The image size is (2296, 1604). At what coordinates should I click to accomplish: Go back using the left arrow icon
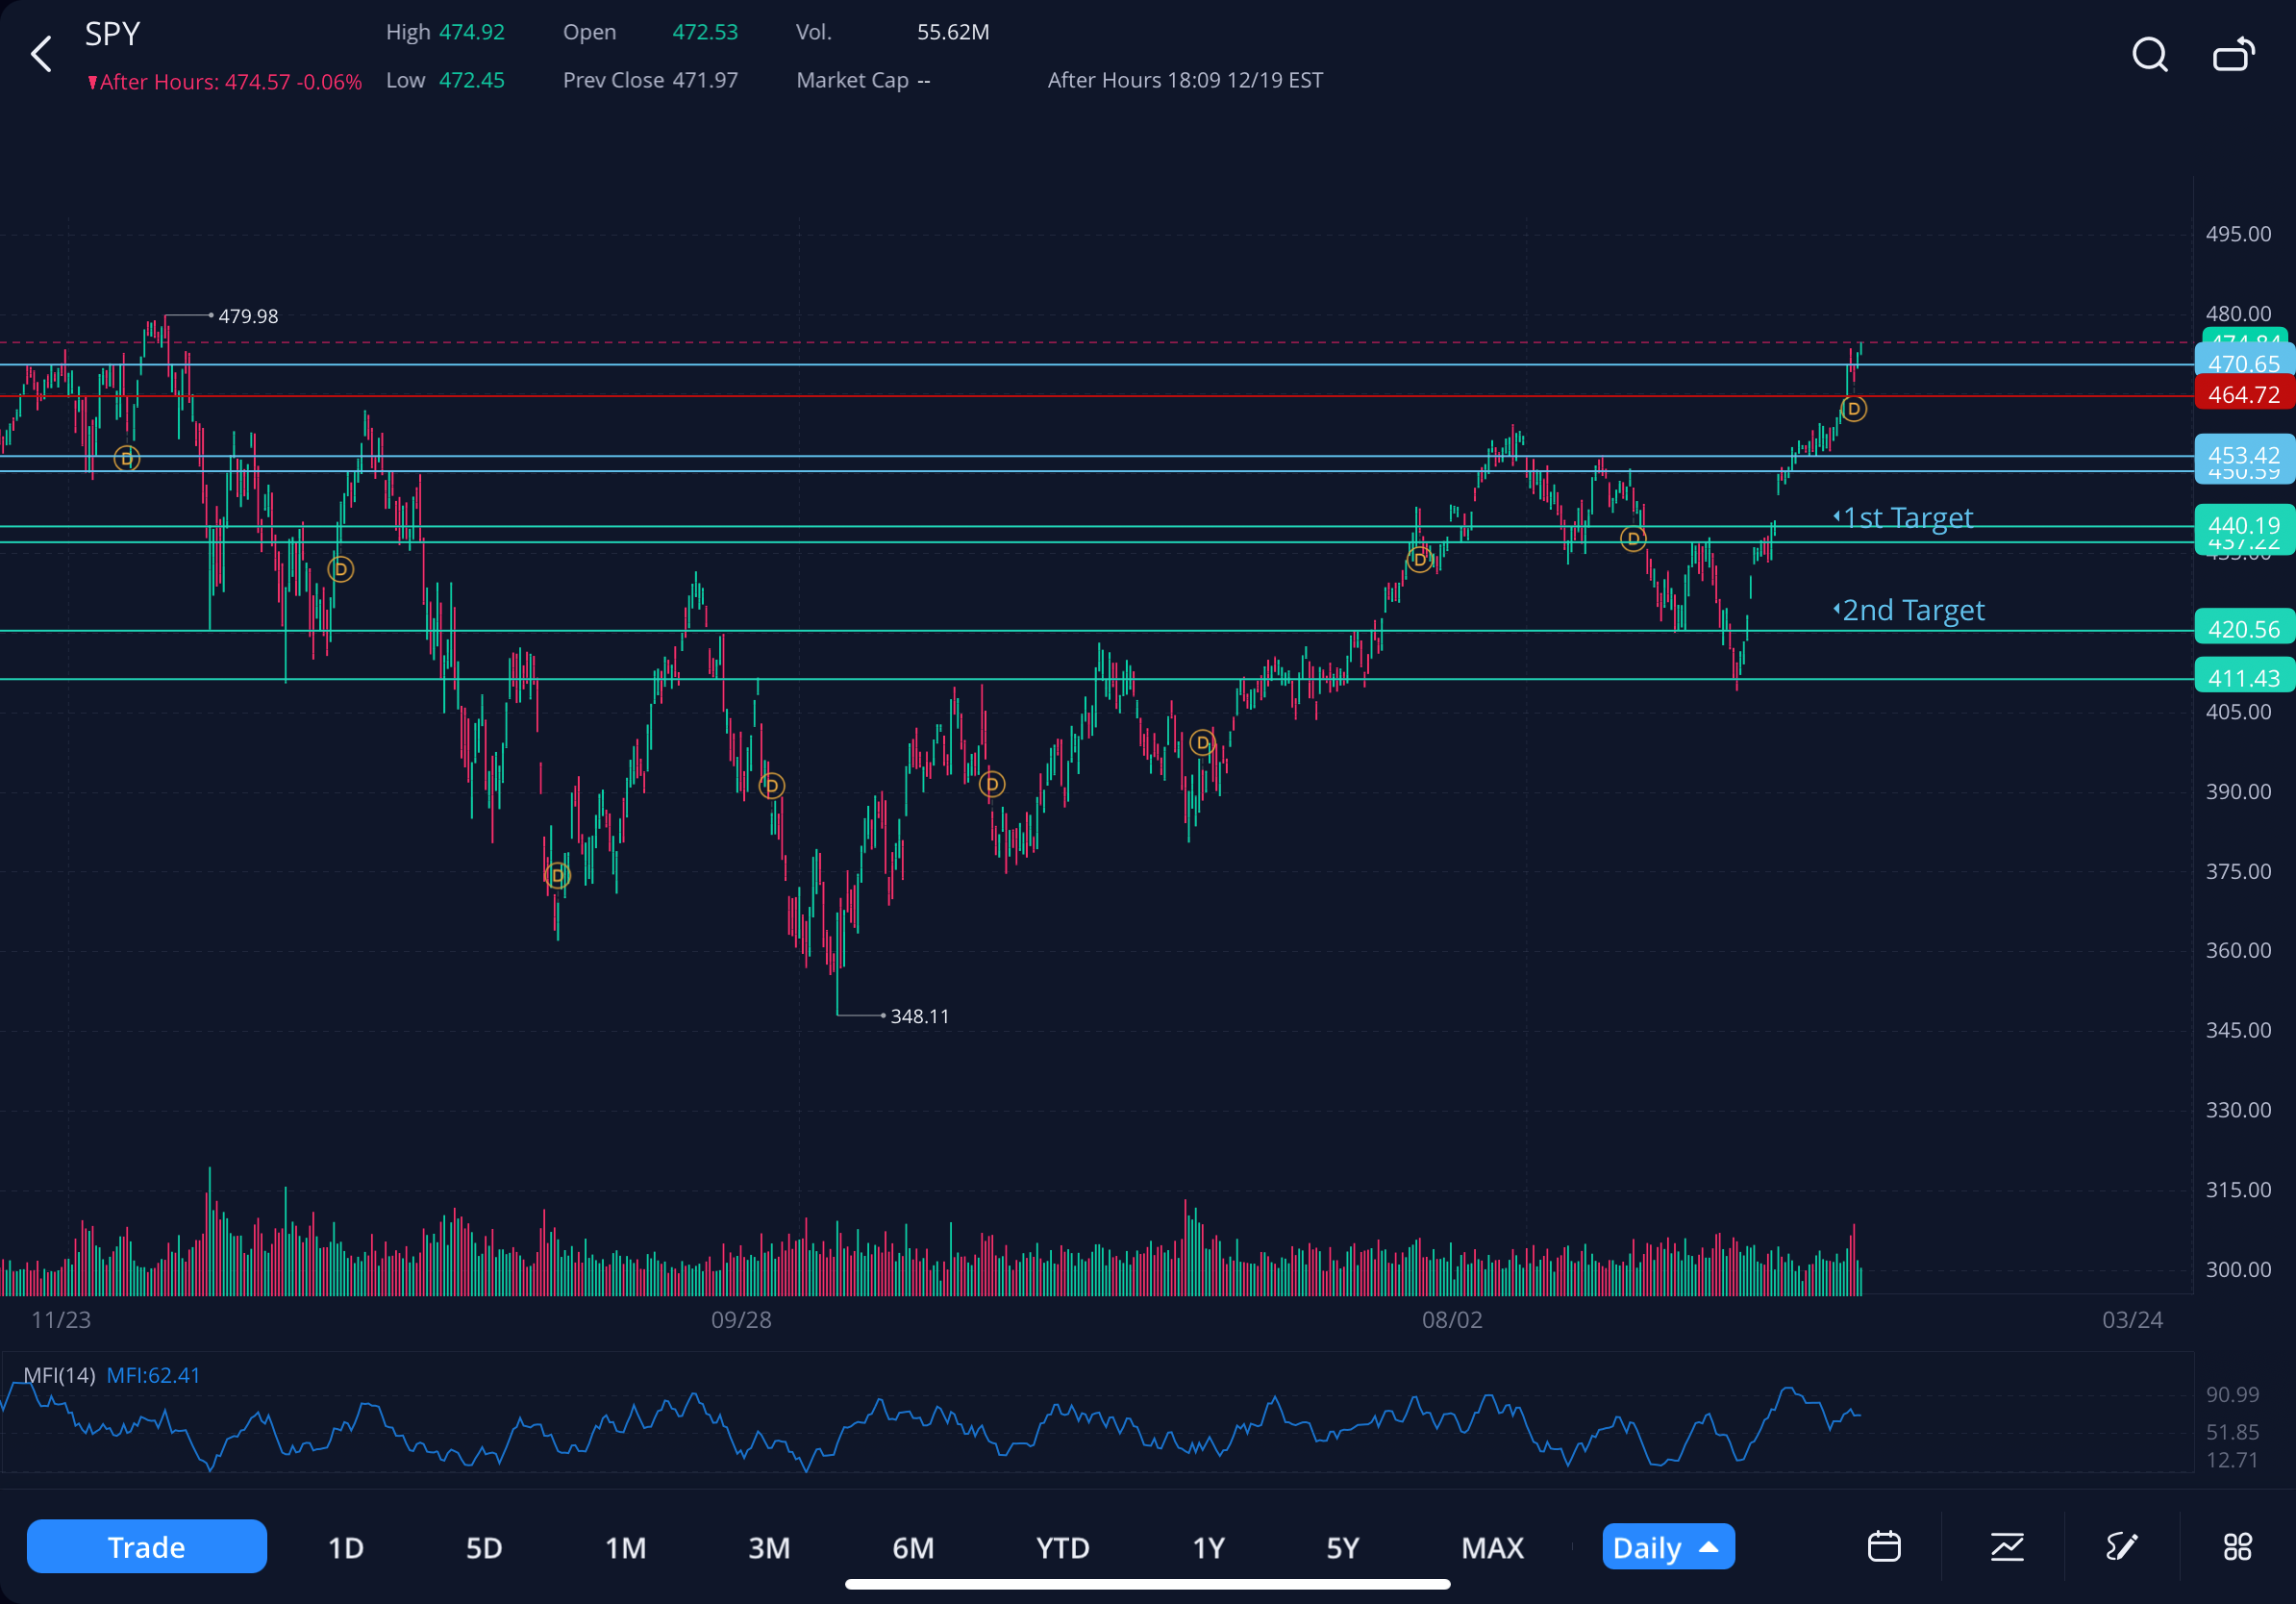click(x=41, y=54)
